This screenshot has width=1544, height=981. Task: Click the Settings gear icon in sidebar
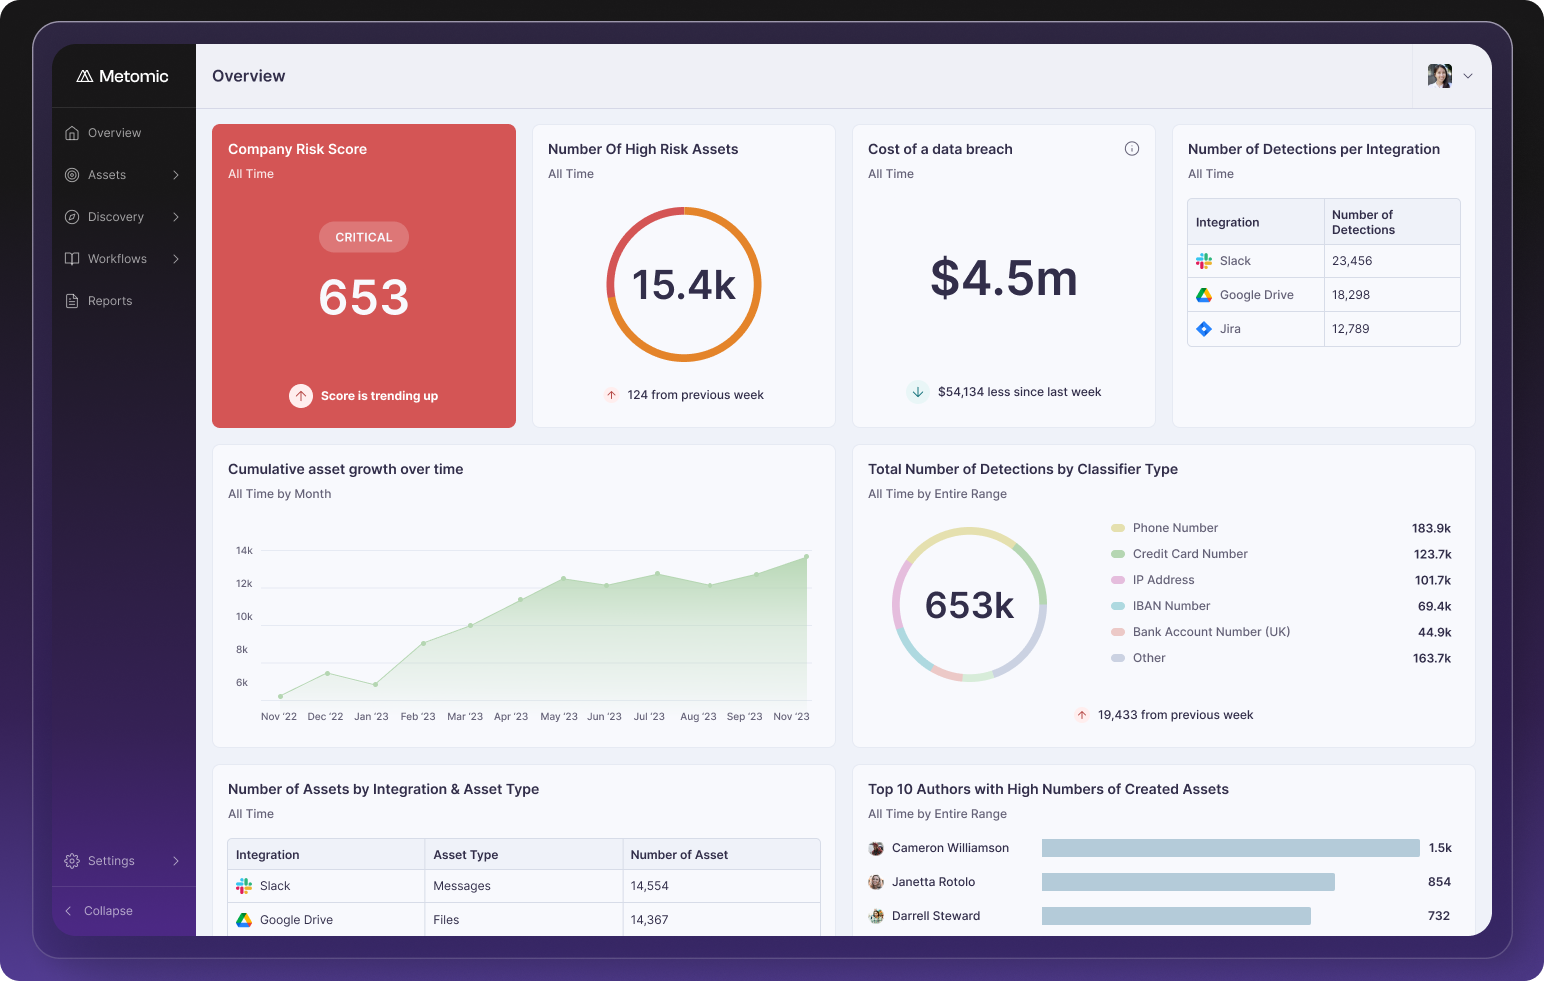click(72, 861)
